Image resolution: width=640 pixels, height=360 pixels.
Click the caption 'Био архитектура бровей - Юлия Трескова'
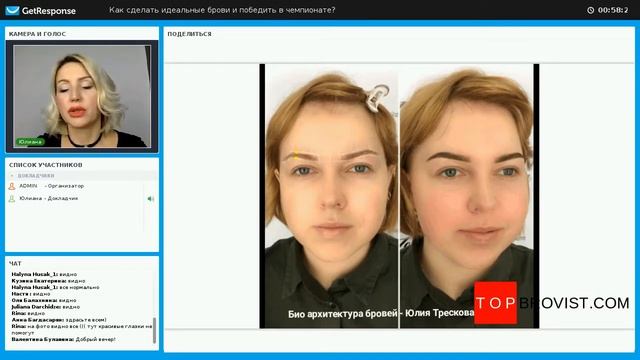tap(381, 313)
